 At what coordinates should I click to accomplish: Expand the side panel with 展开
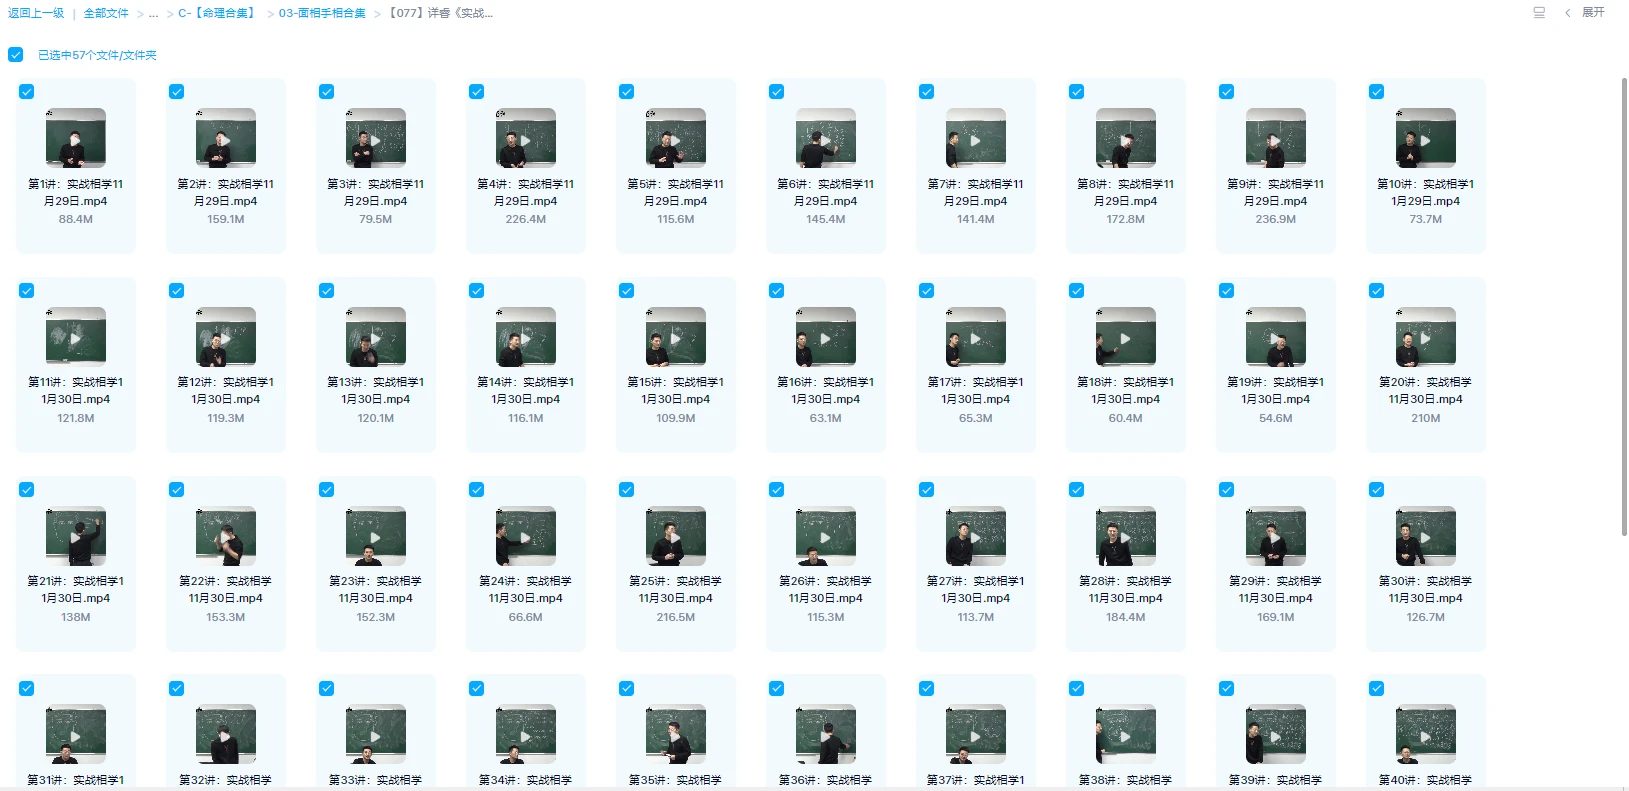point(1592,13)
